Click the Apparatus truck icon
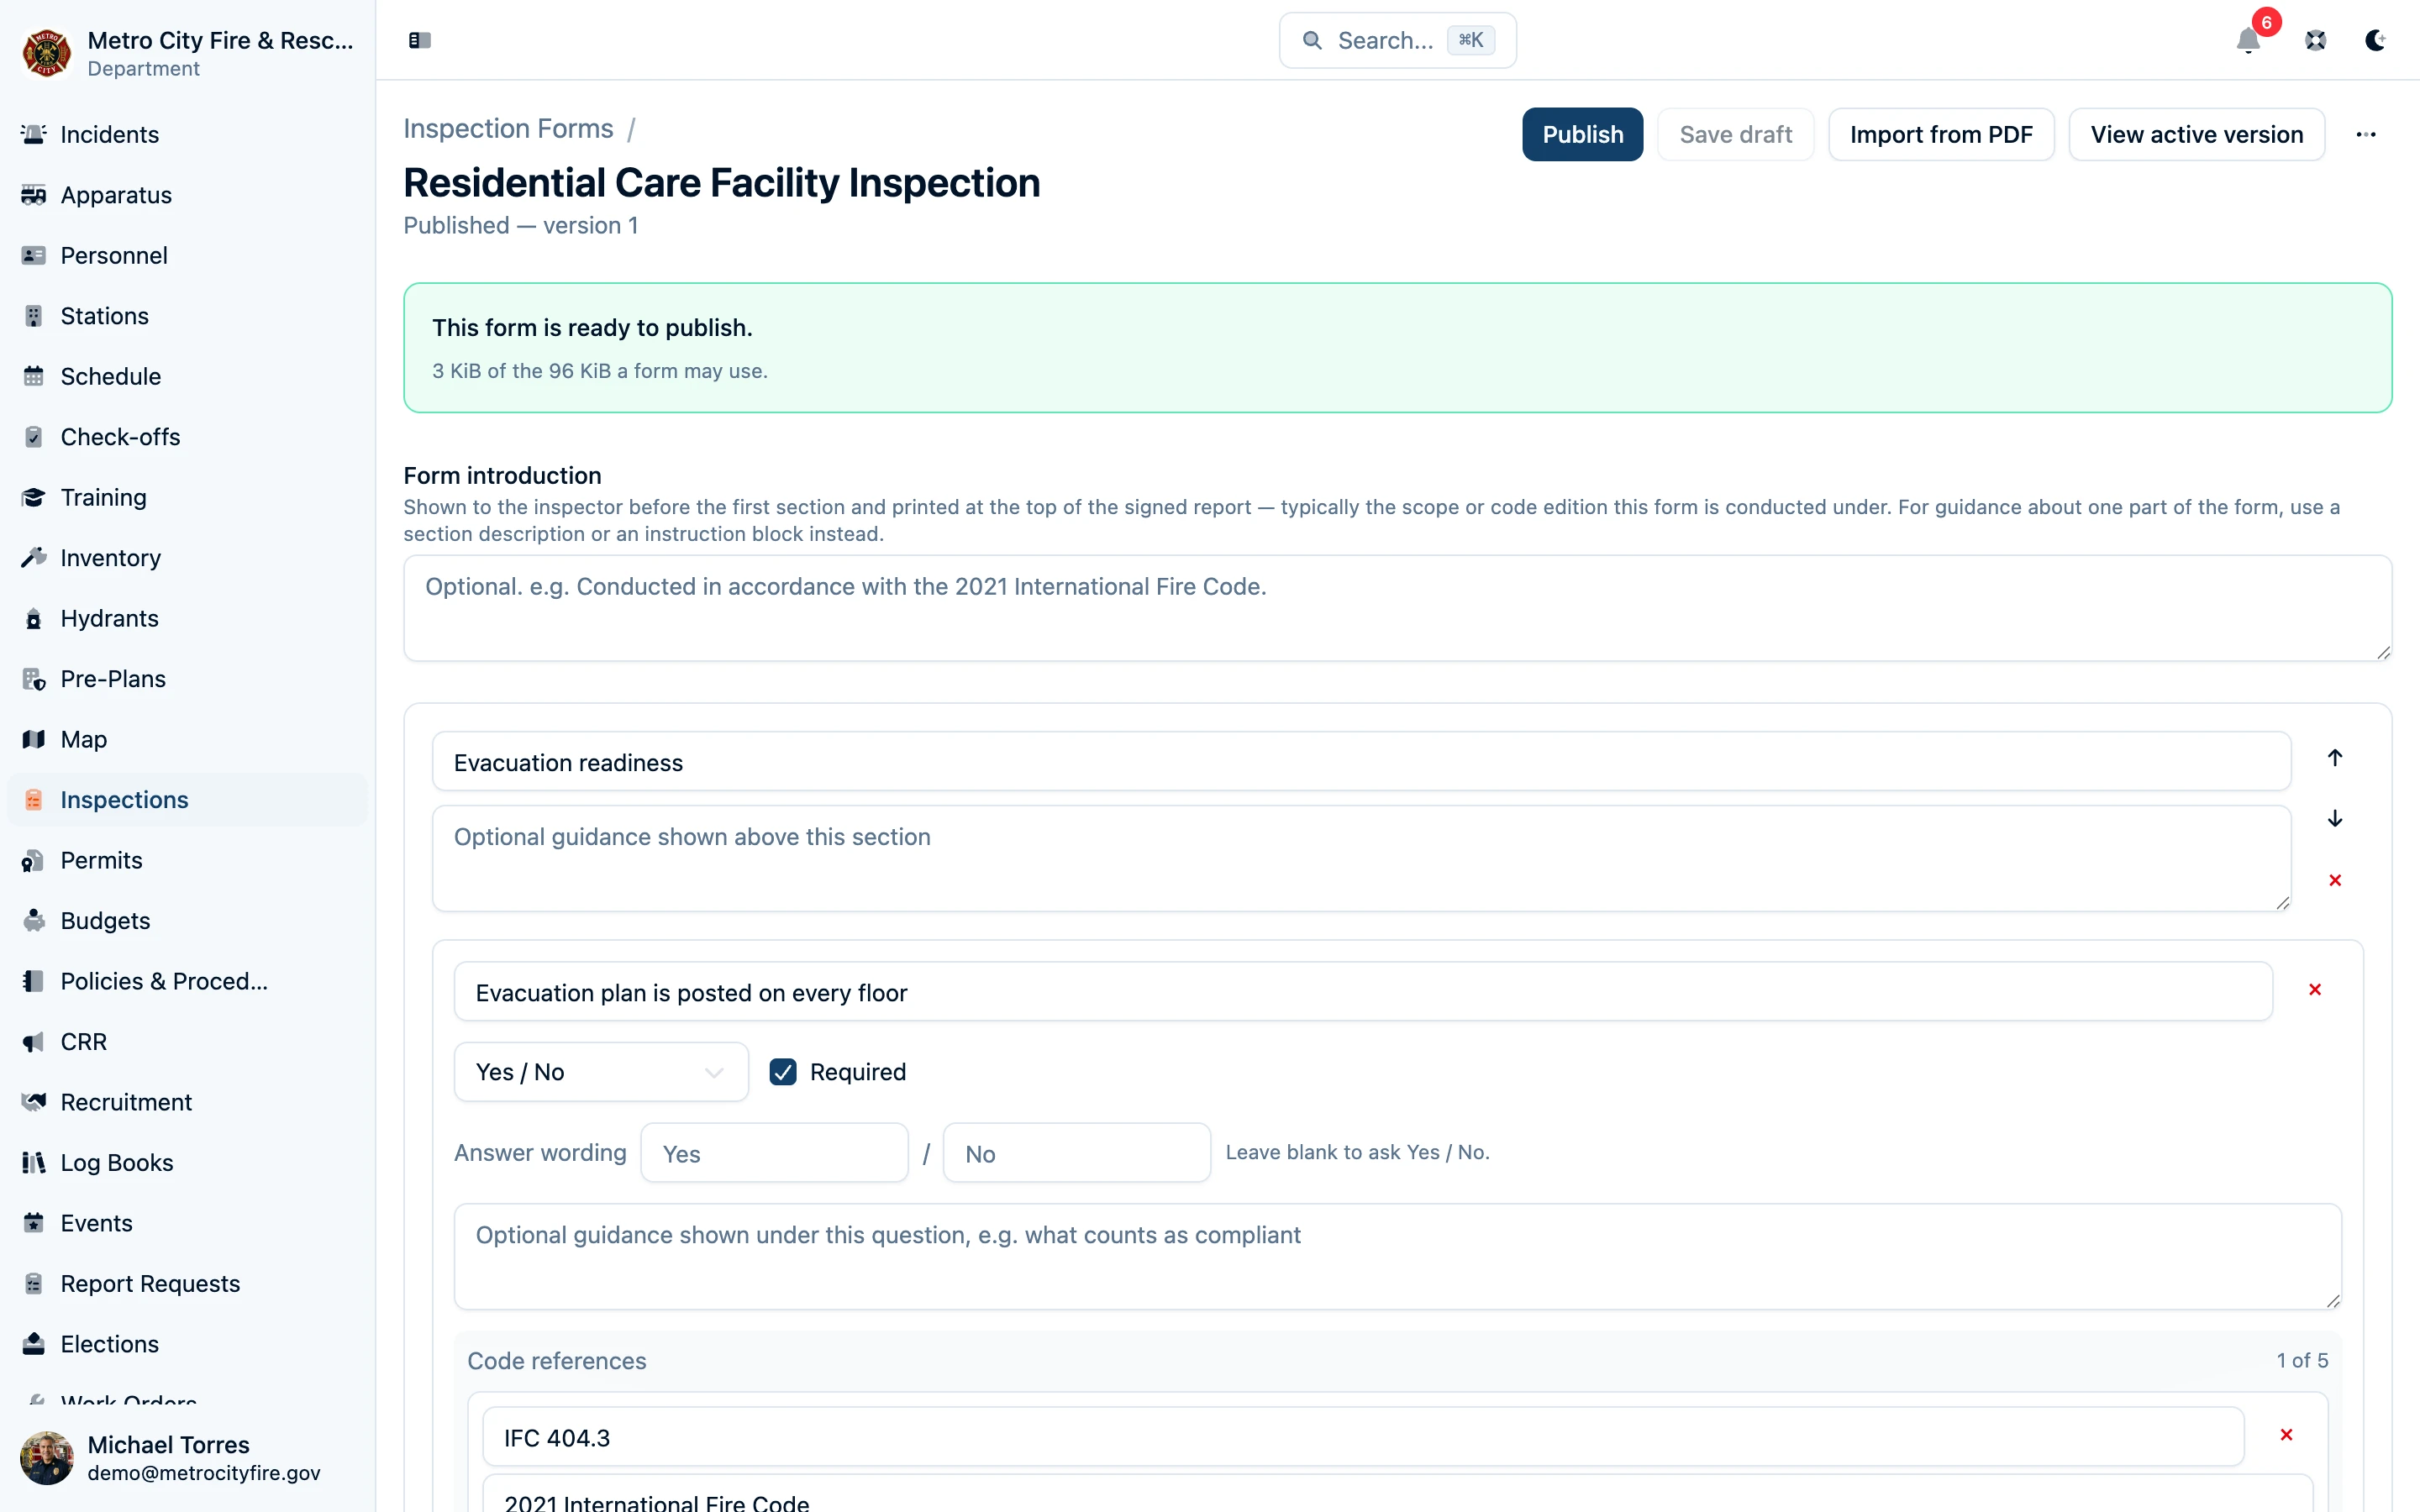This screenshot has height=1512, width=2420. point(34,195)
